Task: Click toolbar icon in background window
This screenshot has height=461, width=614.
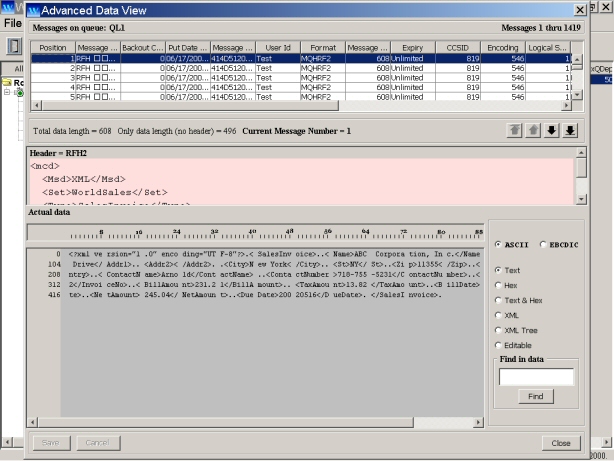Action: (13, 46)
